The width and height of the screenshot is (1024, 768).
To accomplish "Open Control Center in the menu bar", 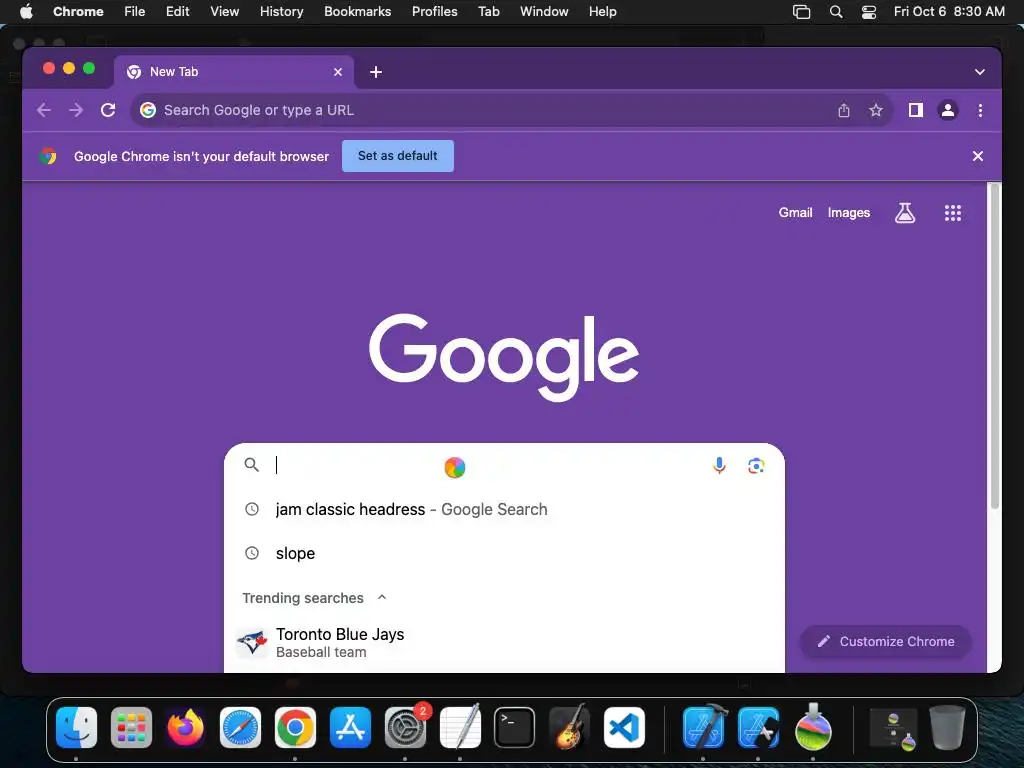I will tap(869, 12).
